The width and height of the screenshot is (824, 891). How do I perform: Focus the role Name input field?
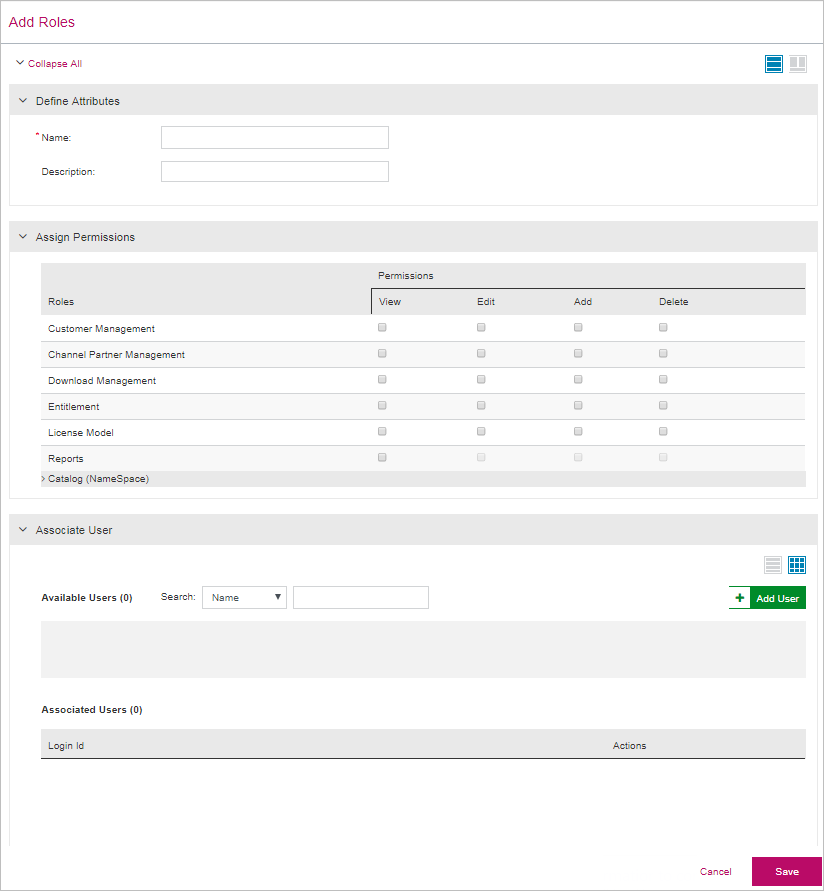274,138
